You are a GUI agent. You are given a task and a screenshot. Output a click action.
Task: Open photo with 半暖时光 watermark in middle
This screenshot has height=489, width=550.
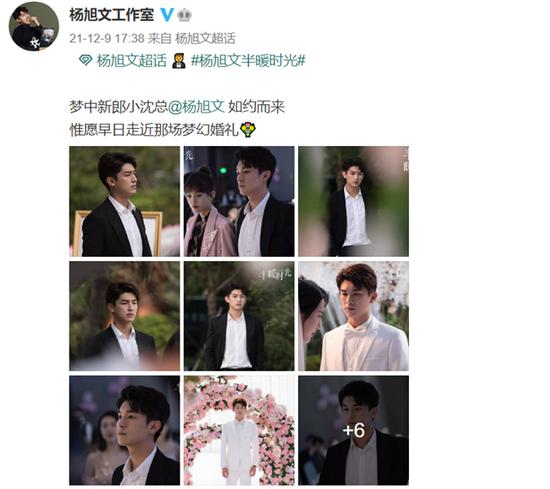pyautogui.click(x=239, y=316)
